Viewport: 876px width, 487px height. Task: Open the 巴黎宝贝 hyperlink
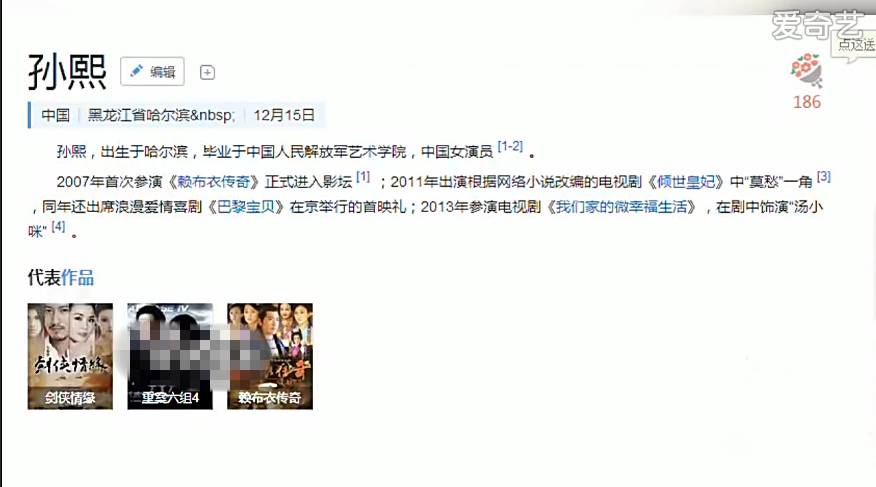(x=246, y=207)
